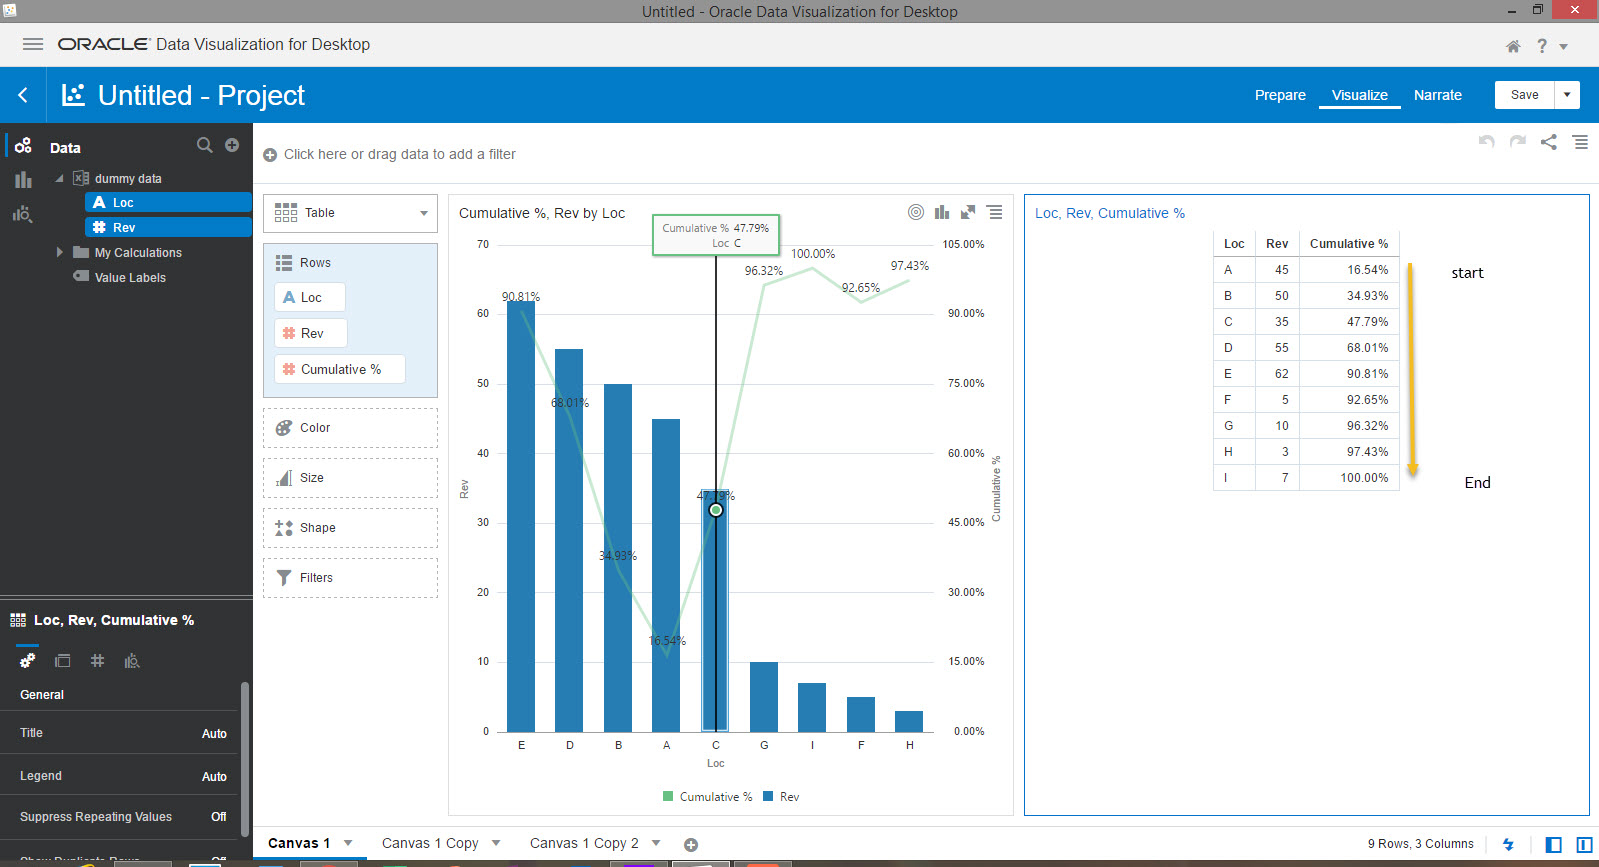The image size is (1599, 867).
Task: Open the hamburger navigation menu
Action: (x=33, y=44)
